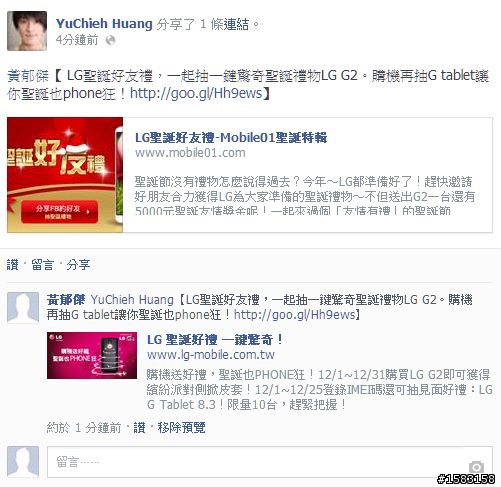Click the globe privacy icon beside 4分鐘前
Screen dimensions: 501x487
[110, 40]
